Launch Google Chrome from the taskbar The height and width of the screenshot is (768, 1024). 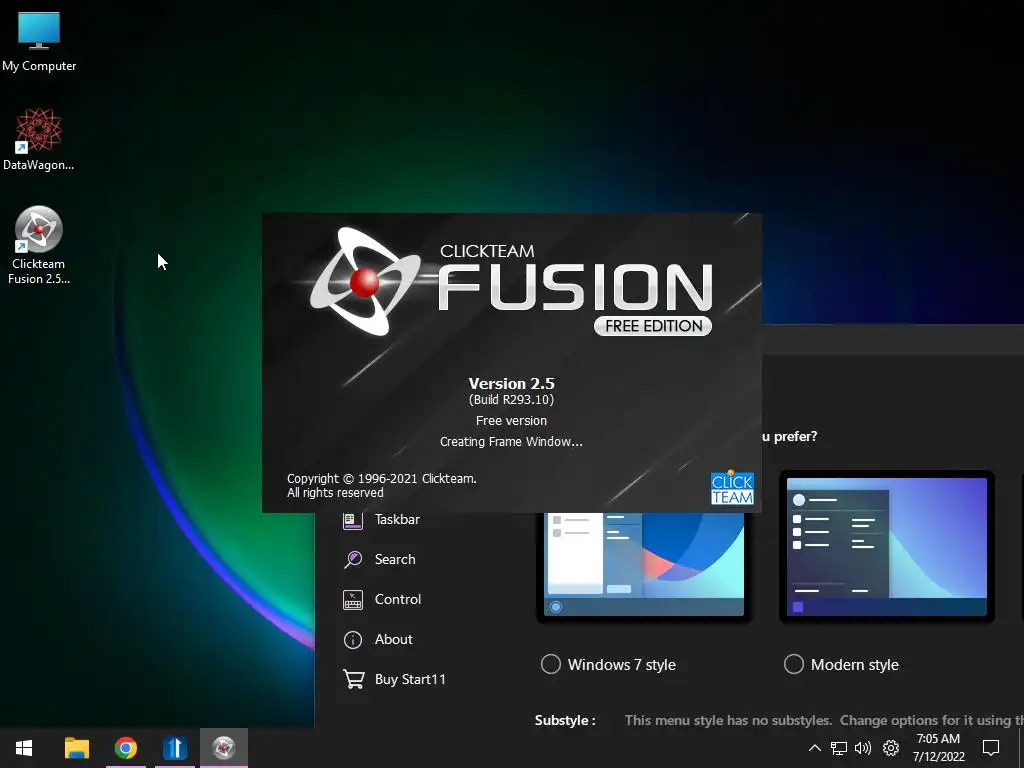point(125,748)
